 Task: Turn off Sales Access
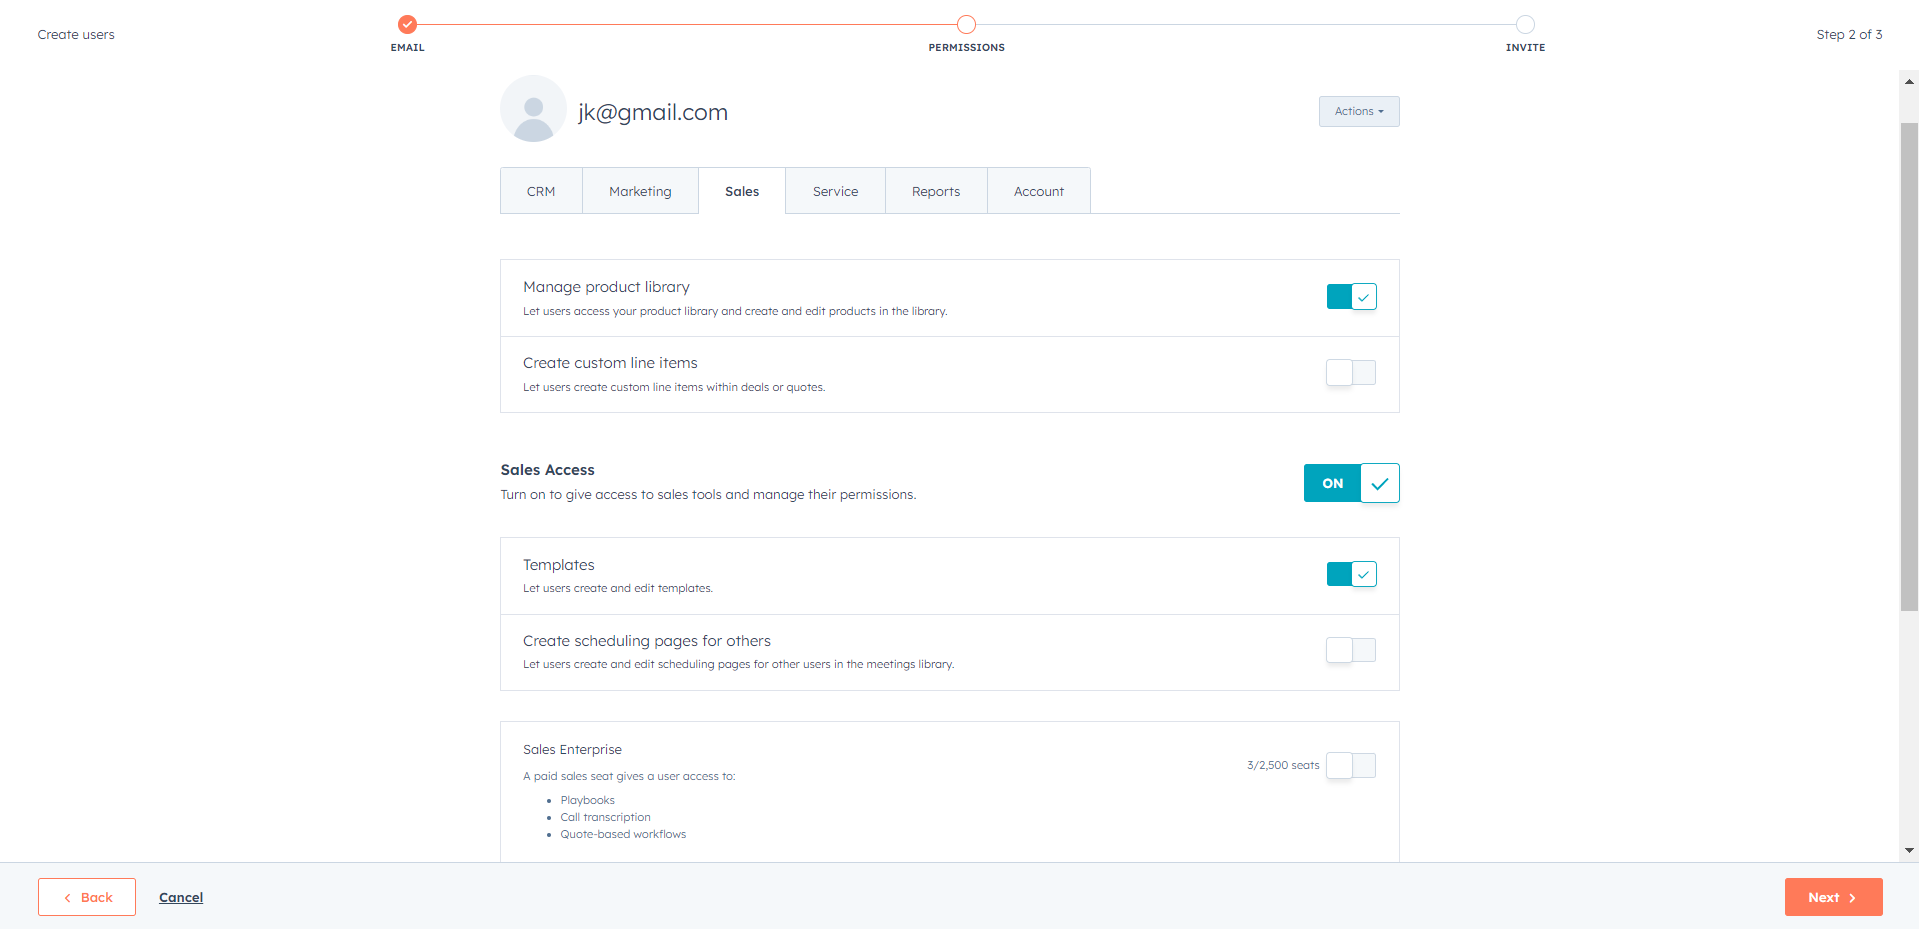[1331, 483]
